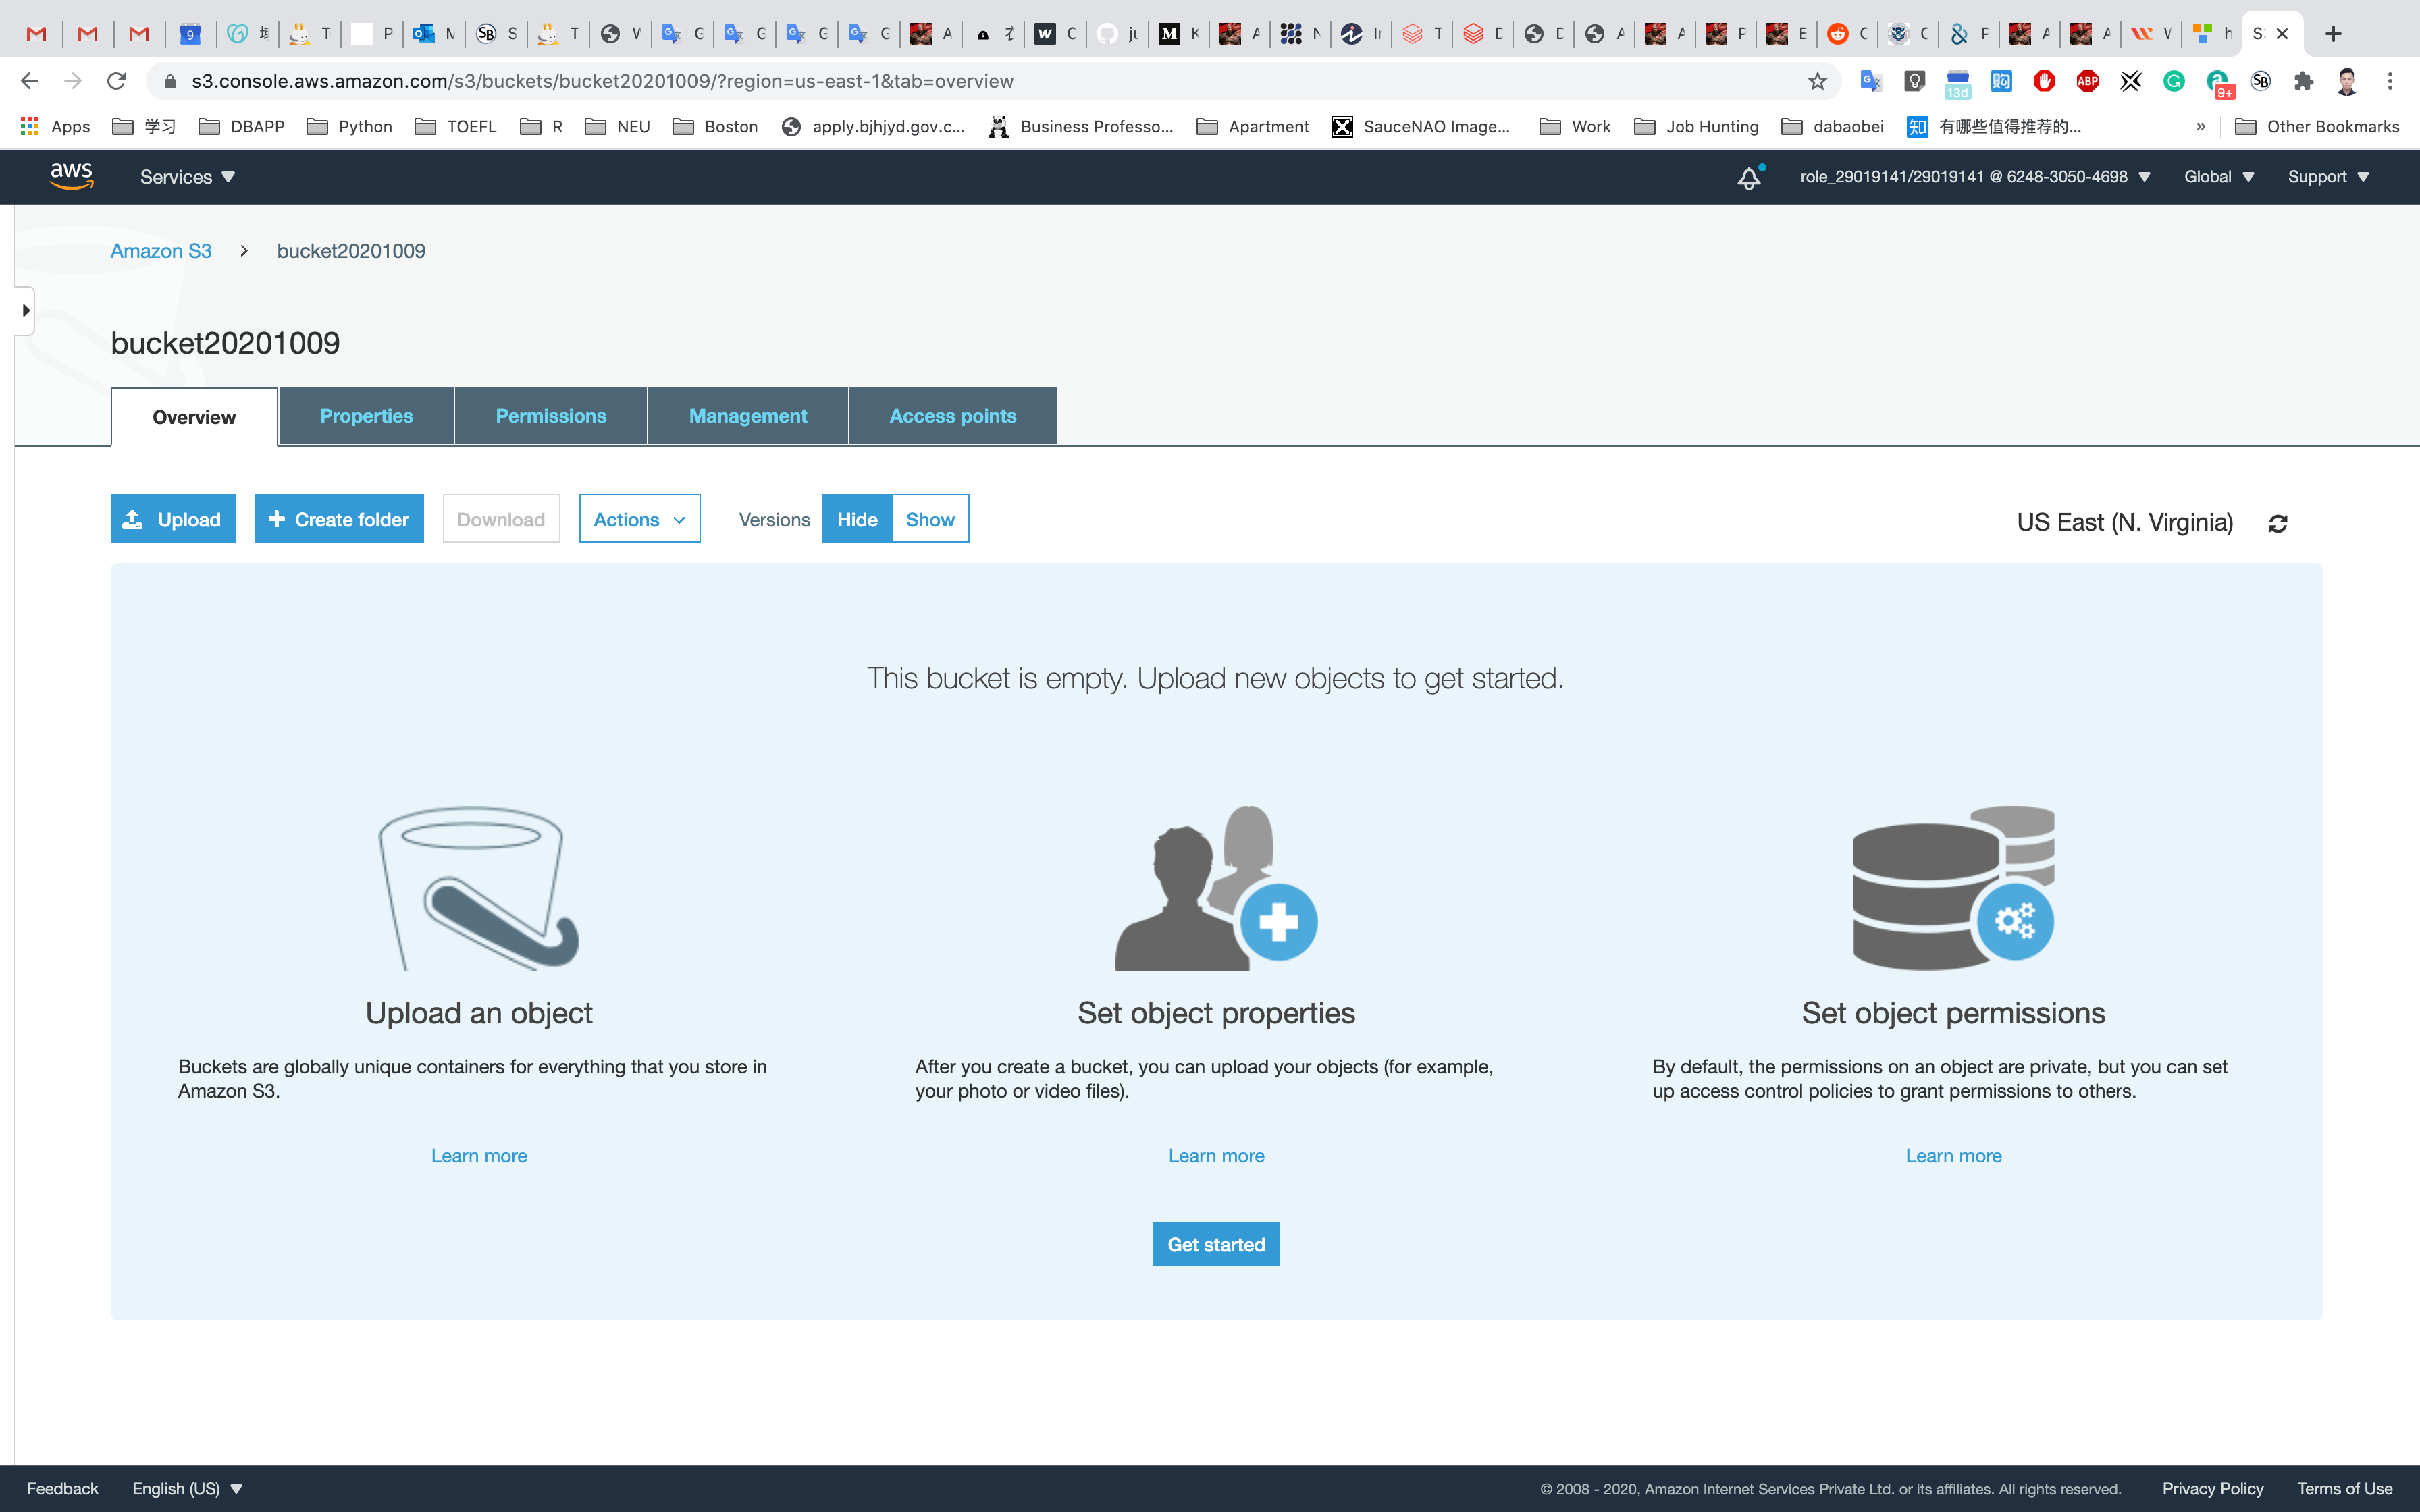Open the Amazon S3 breadcrumb link

(161, 251)
